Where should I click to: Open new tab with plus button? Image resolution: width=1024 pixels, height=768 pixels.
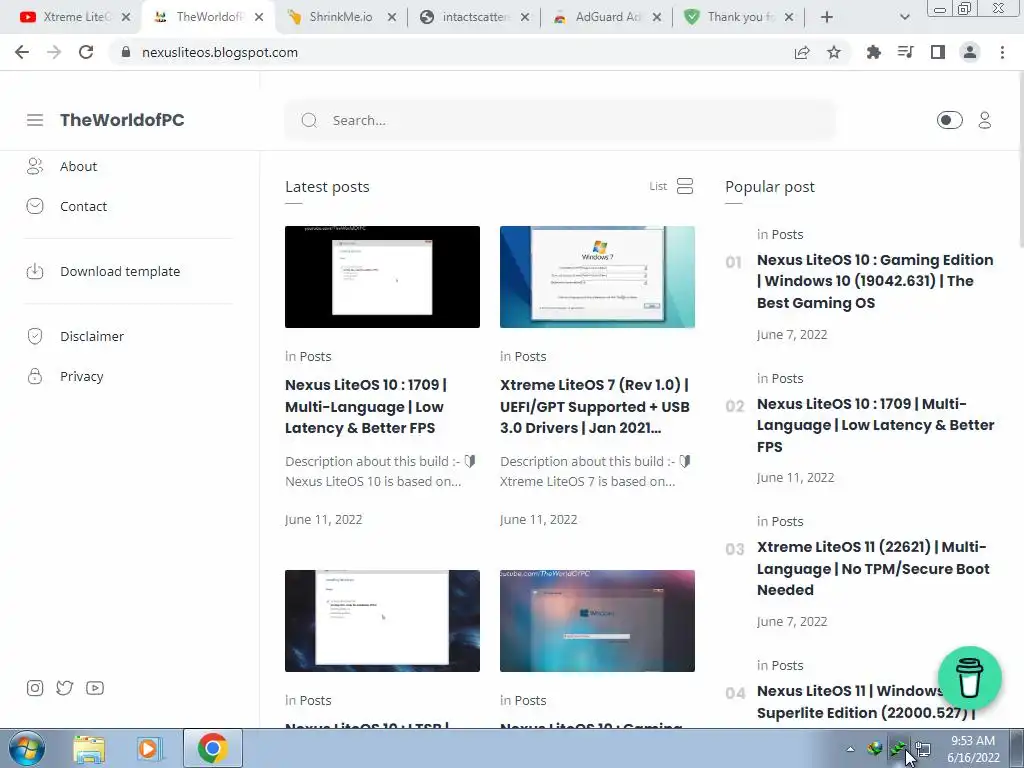(x=827, y=17)
